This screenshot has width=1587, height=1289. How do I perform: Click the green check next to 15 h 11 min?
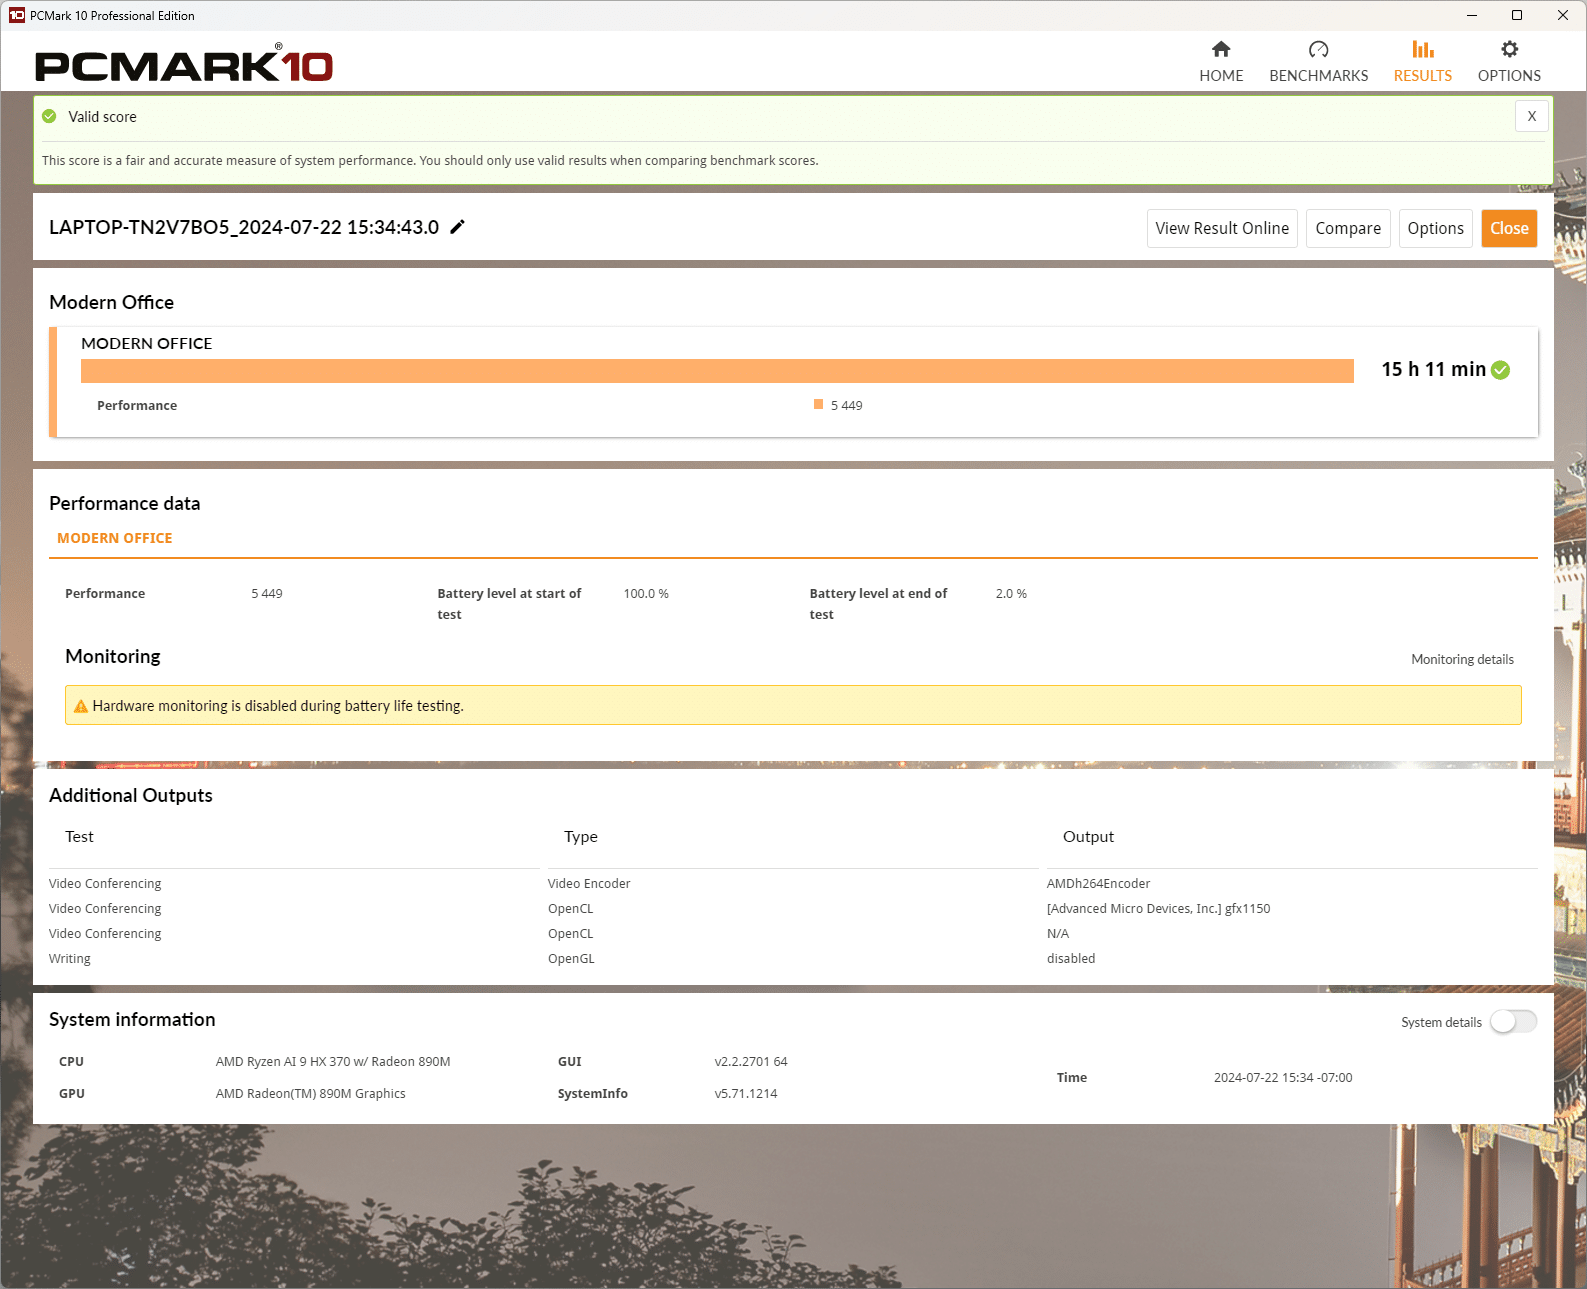(1500, 370)
